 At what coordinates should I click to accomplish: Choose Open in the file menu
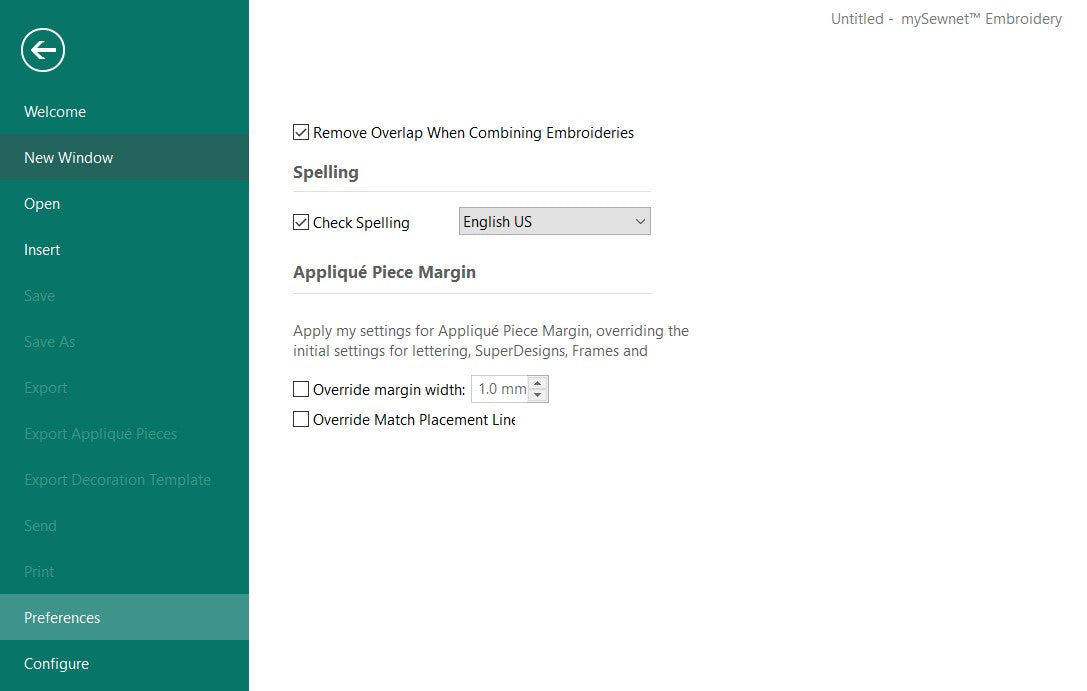pos(42,204)
